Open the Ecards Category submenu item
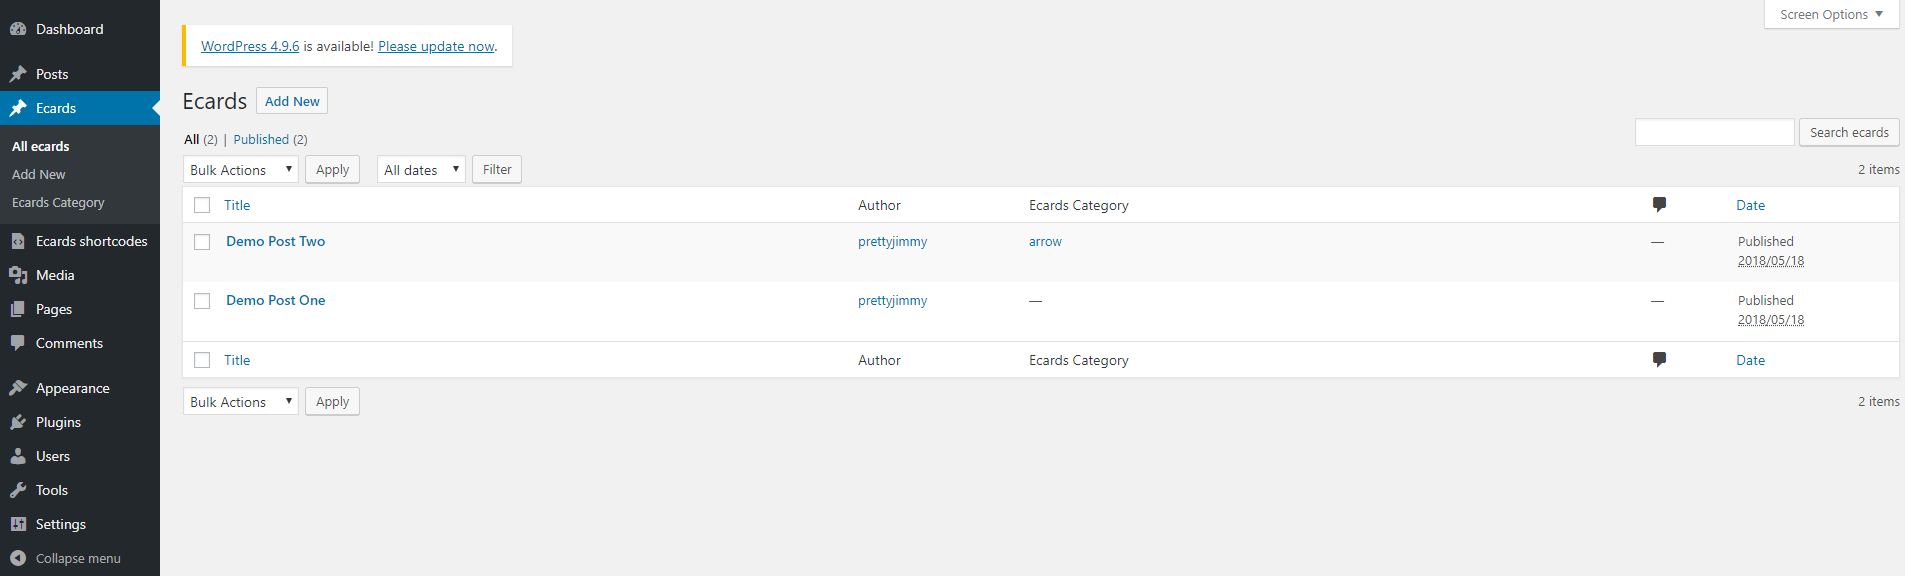Image resolution: width=1905 pixels, height=576 pixels. point(58,202)
